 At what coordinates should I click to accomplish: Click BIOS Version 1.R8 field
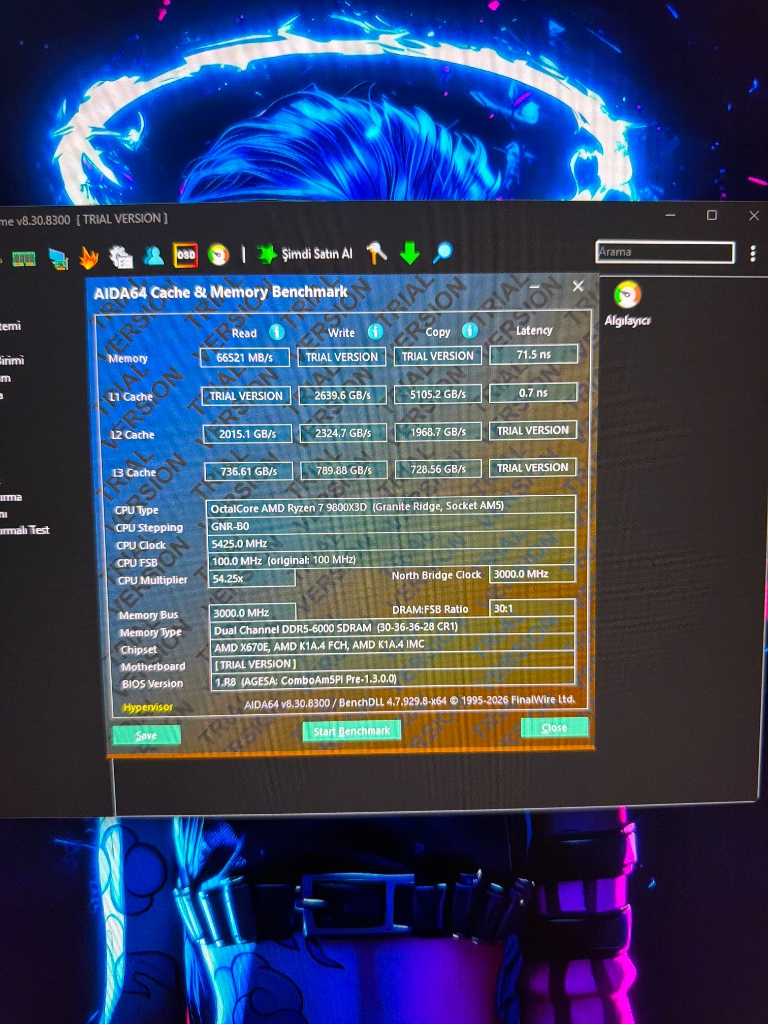pyautogui.click(x=393, y=680)
